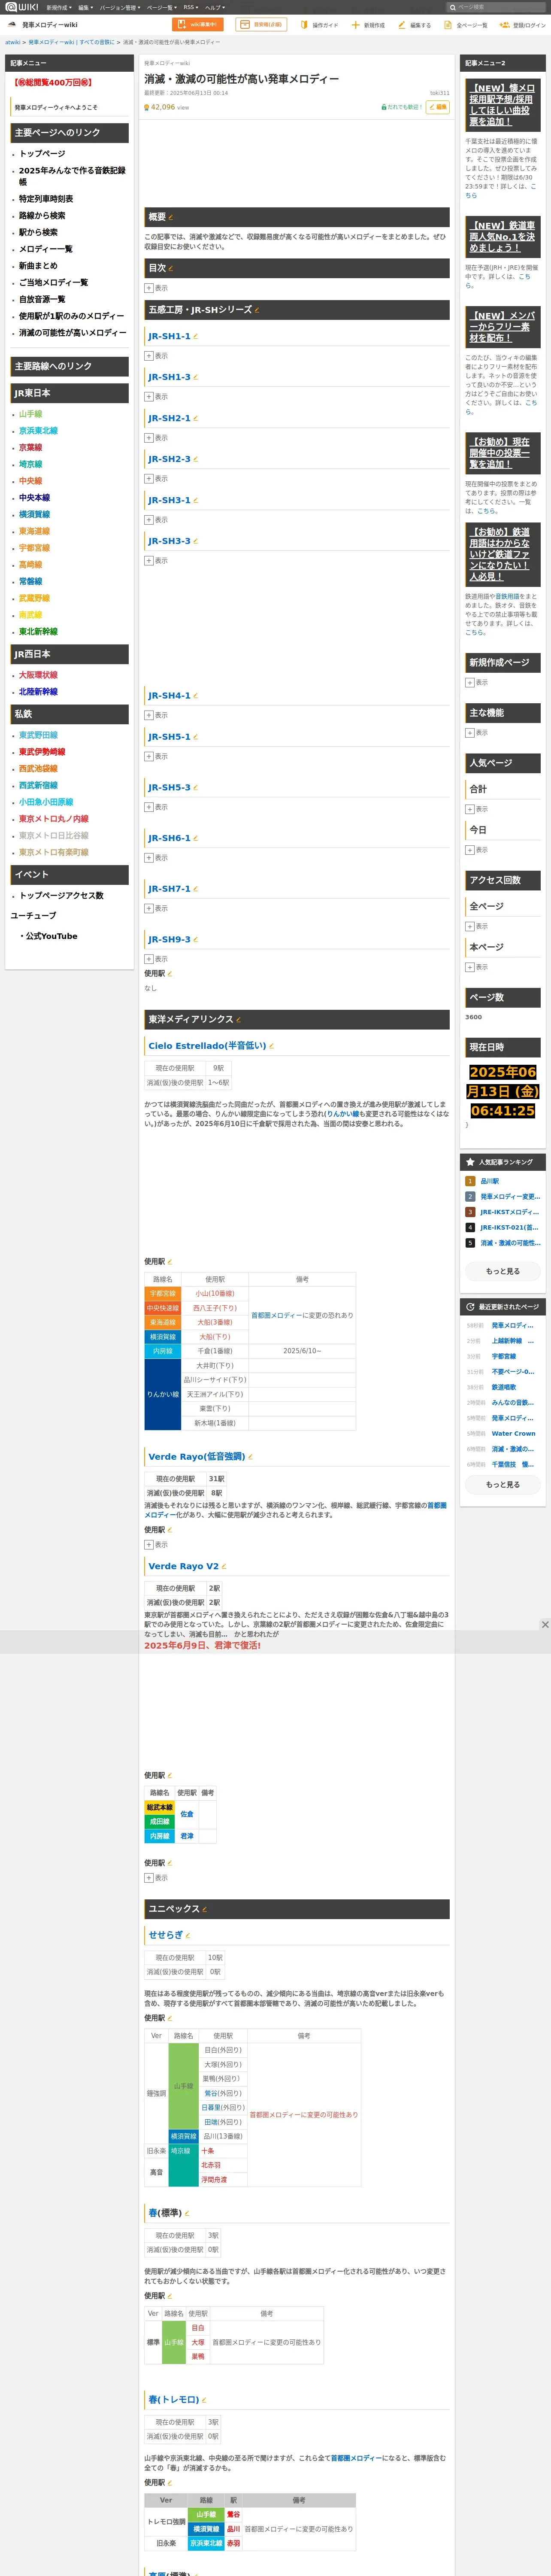This screenshot has width=551, height=2576.
Task: Click the 千倉(1番線) station cell
Action: click(x=215, y=1351)
